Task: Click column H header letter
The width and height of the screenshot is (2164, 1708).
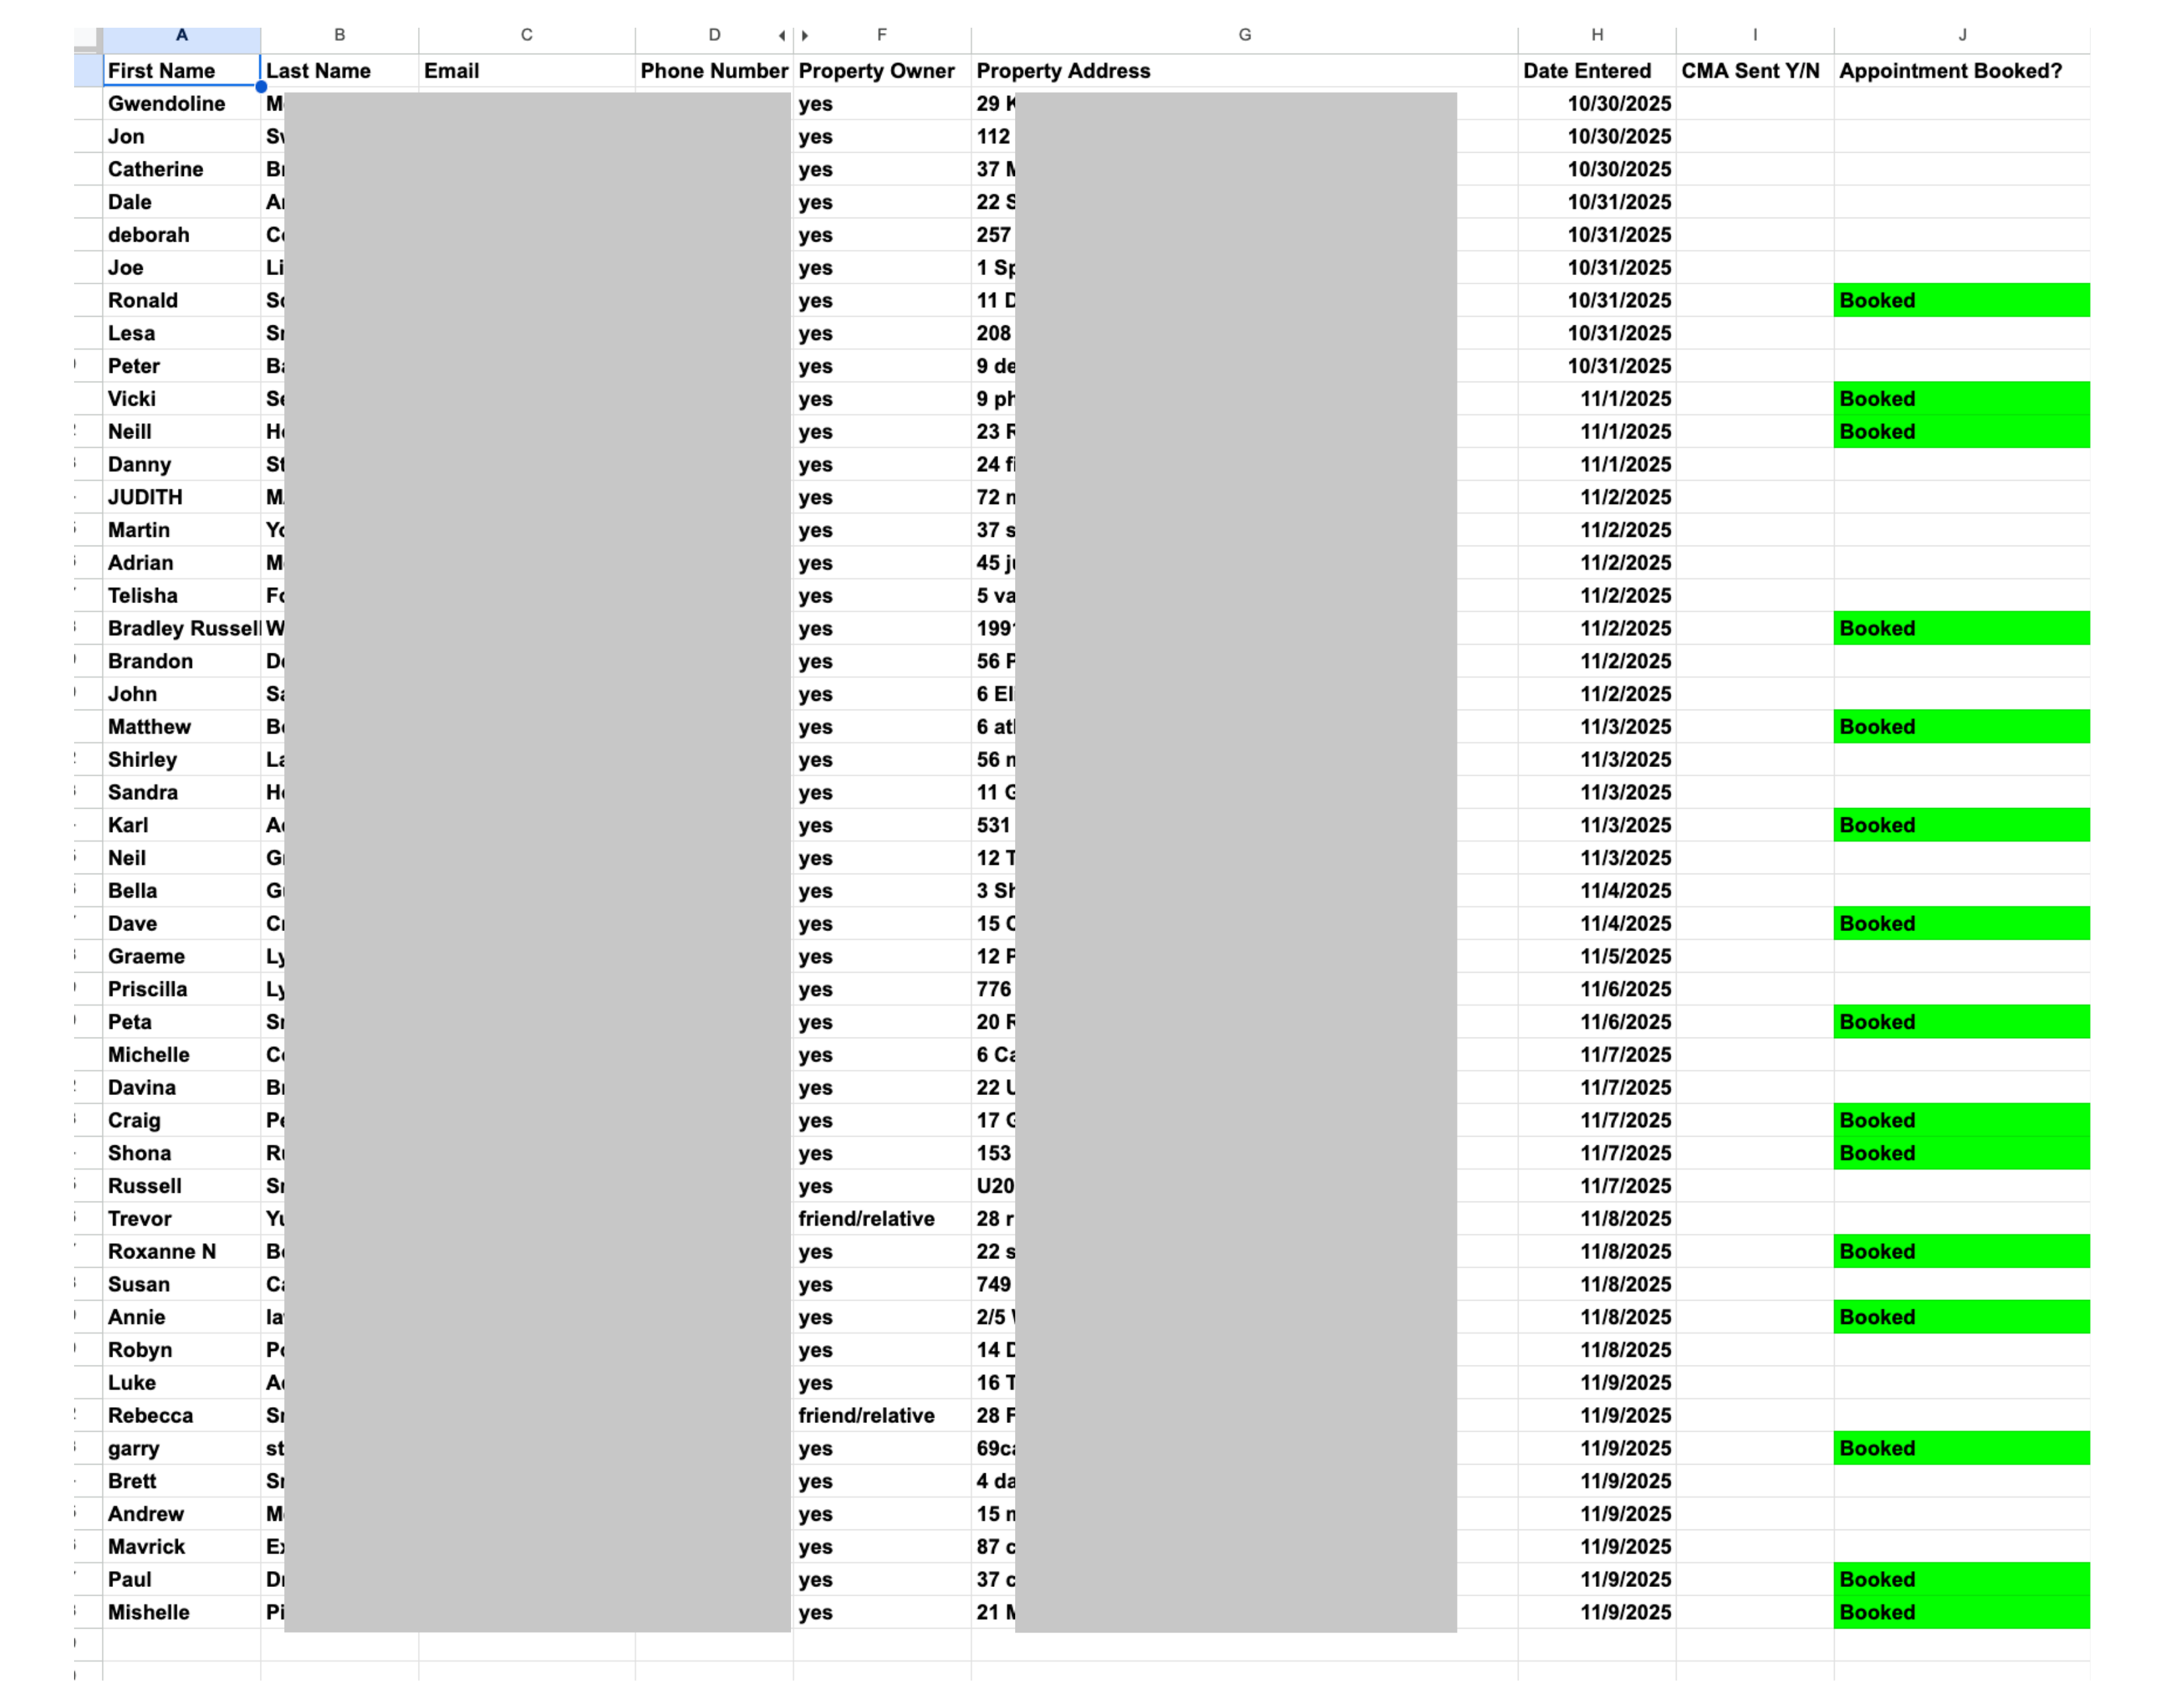Action: point(1596,36)
